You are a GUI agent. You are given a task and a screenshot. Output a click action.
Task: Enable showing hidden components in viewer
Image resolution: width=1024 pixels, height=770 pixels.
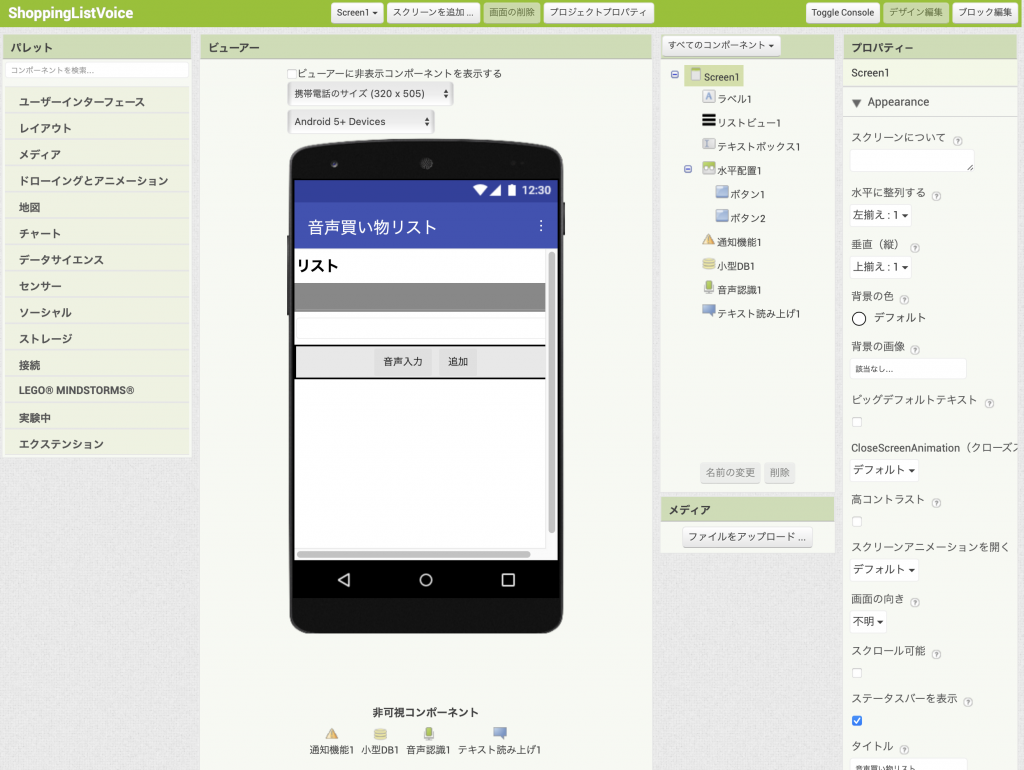pos(292,74)
